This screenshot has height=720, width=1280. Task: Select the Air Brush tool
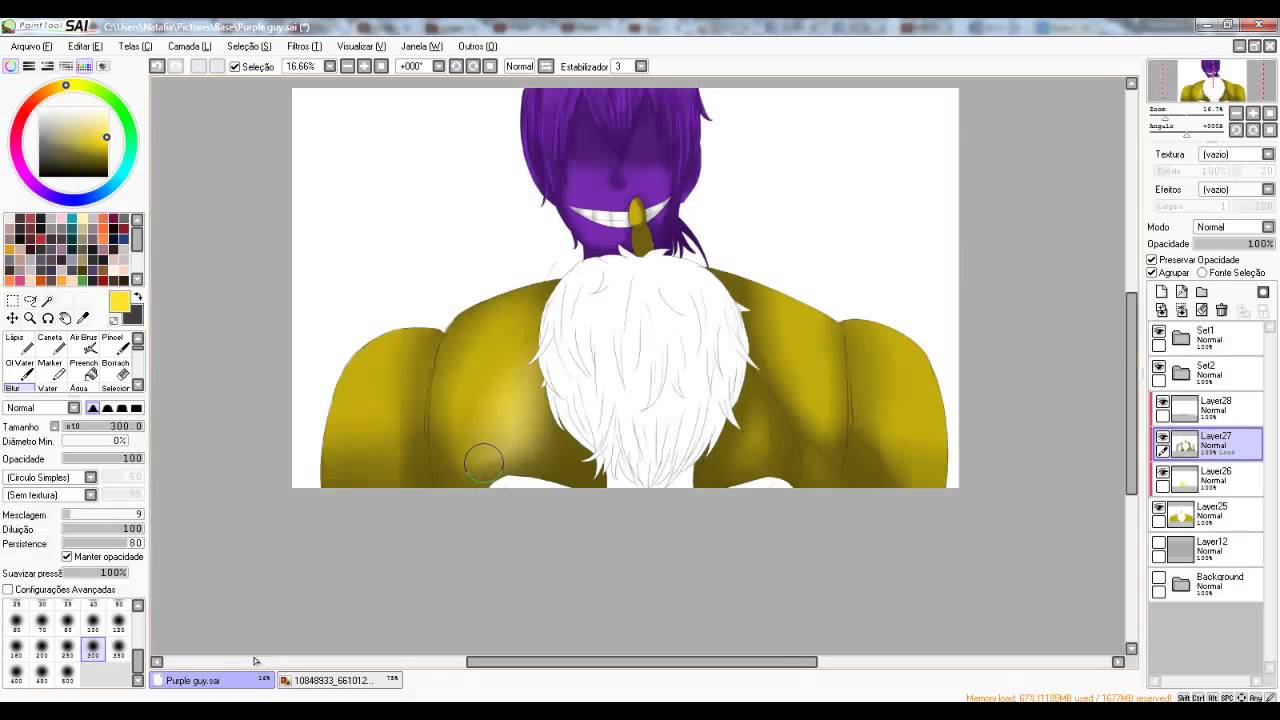(x=83, y=344)
